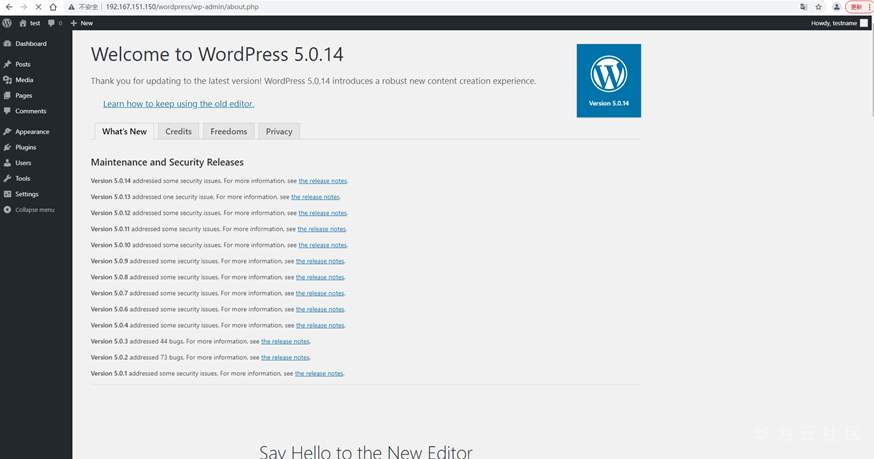Open release notes for Version 5.0.7

click(x=320, y=293)
